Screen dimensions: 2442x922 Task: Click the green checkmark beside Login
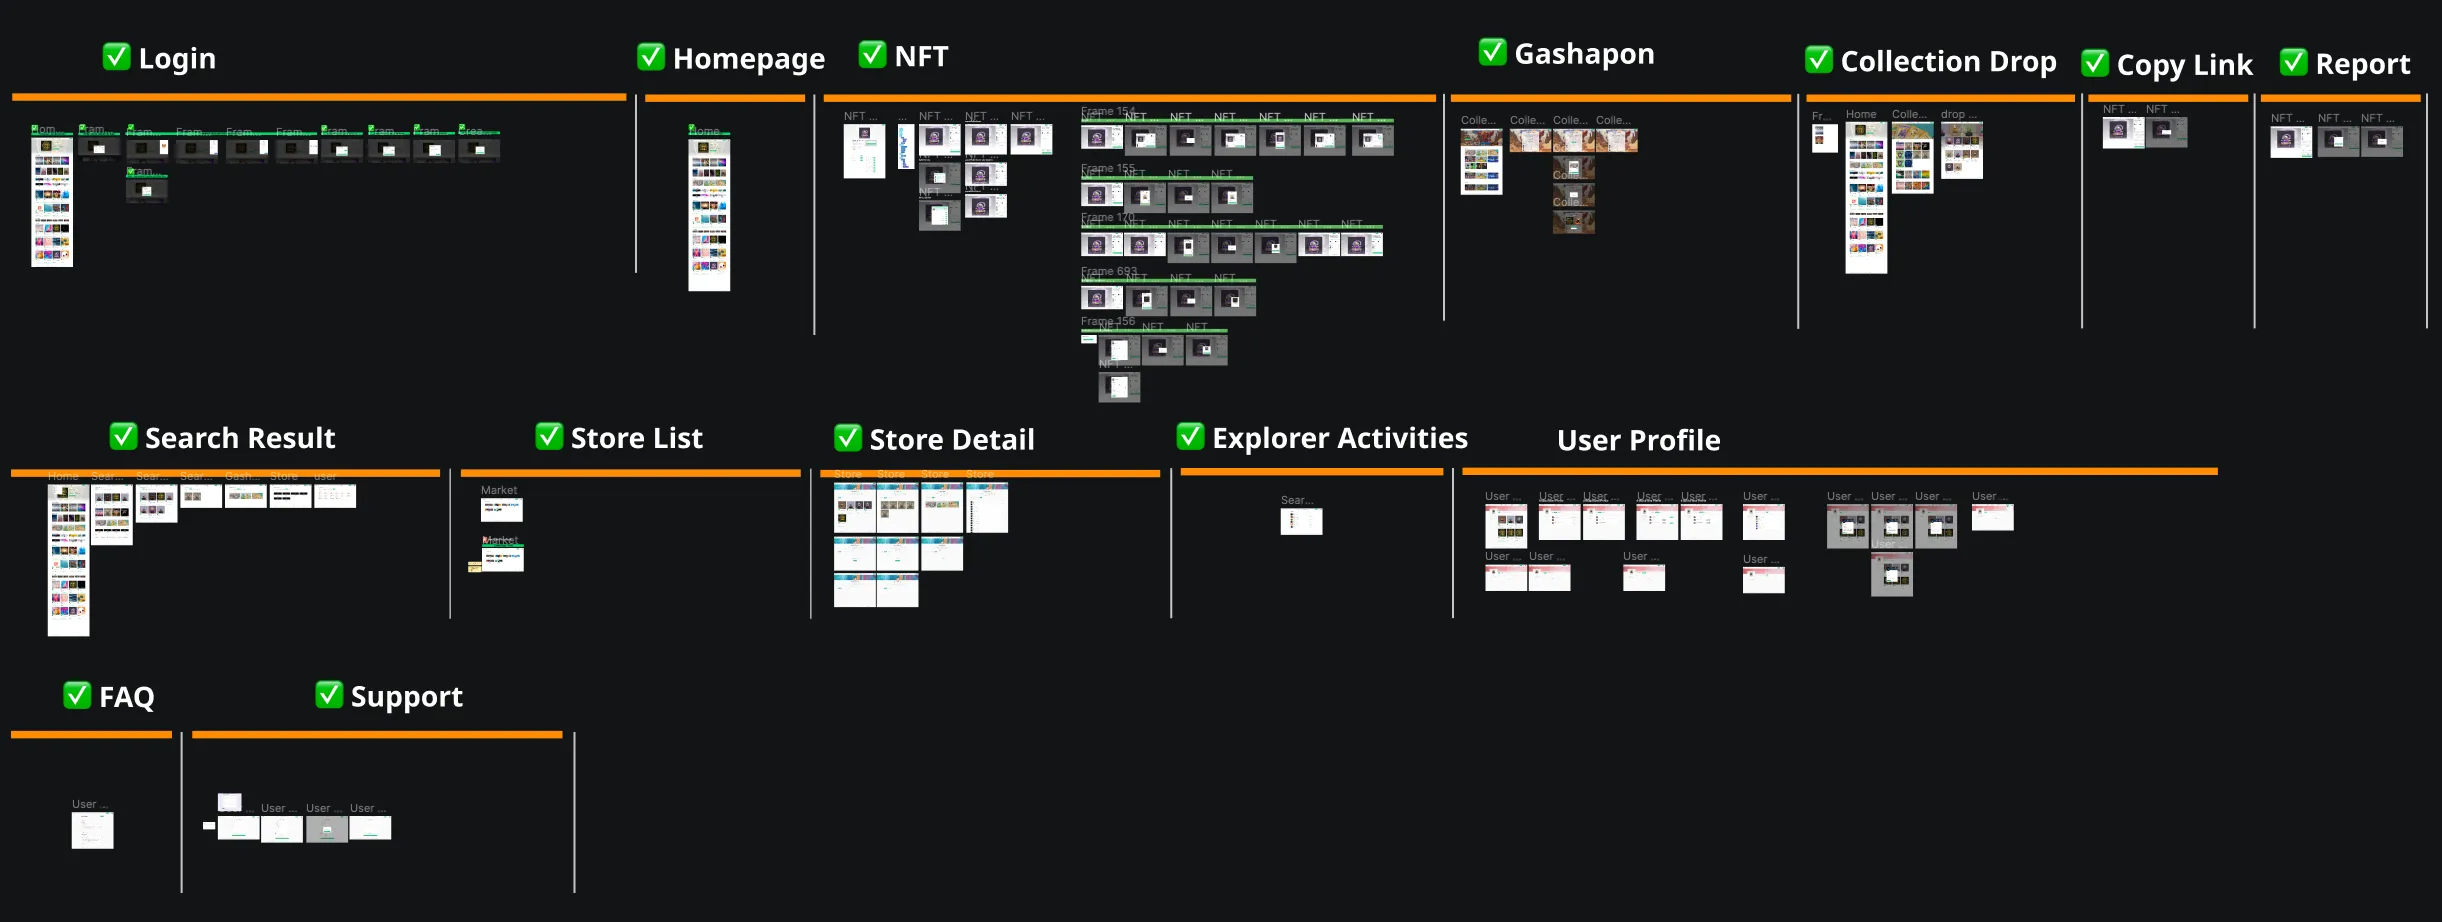(116, 57)
